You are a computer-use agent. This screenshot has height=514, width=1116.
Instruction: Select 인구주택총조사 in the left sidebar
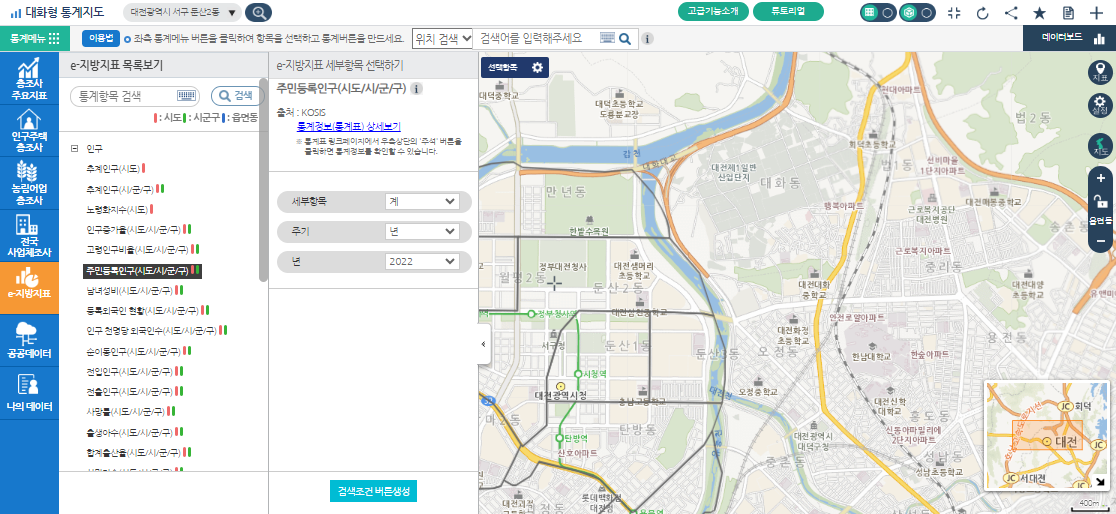pyautogui.click(x=29, y=127)
